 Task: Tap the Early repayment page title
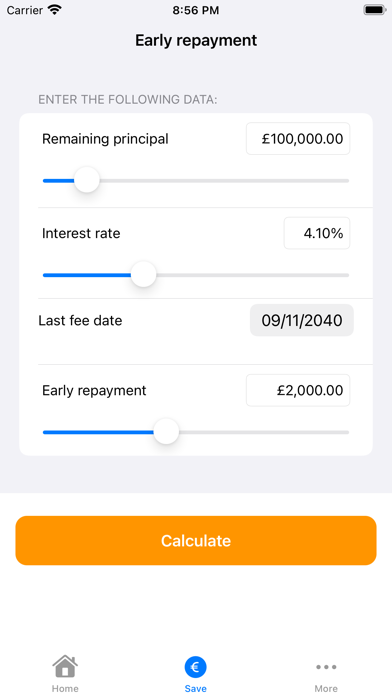pos(196,40)
